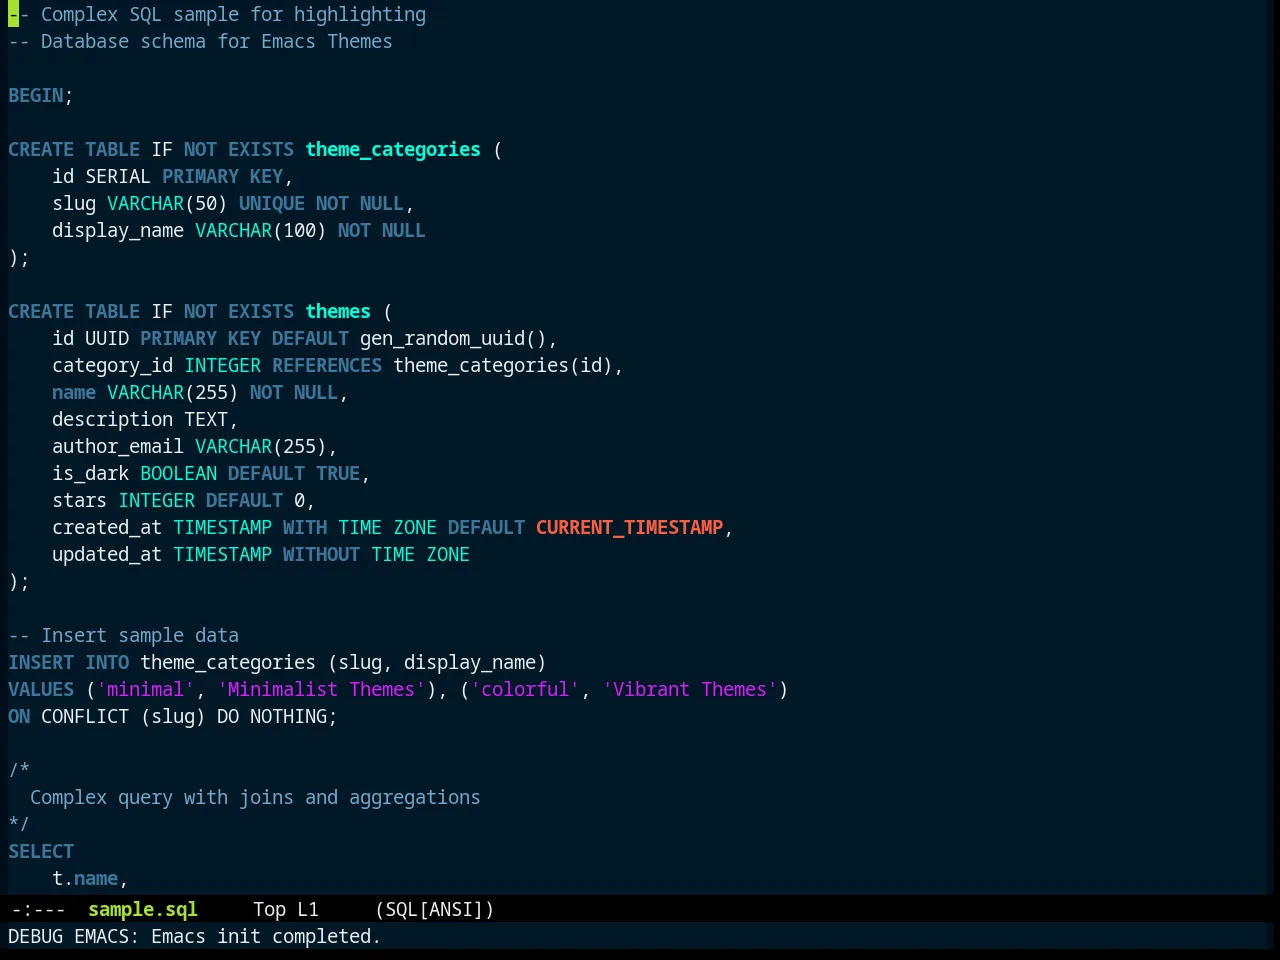Click the VALUES keyword

[x=41, y=689]
